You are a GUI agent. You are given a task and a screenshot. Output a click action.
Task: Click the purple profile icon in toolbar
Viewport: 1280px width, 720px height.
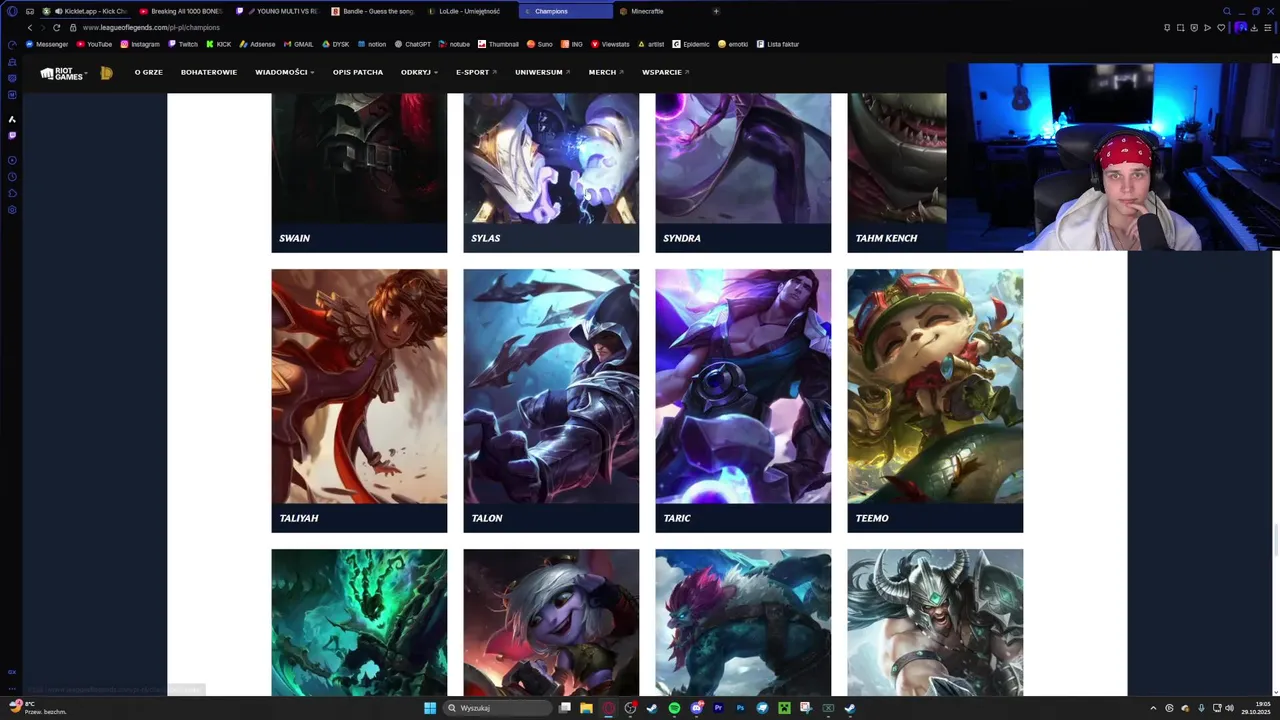pos(1241,27)
